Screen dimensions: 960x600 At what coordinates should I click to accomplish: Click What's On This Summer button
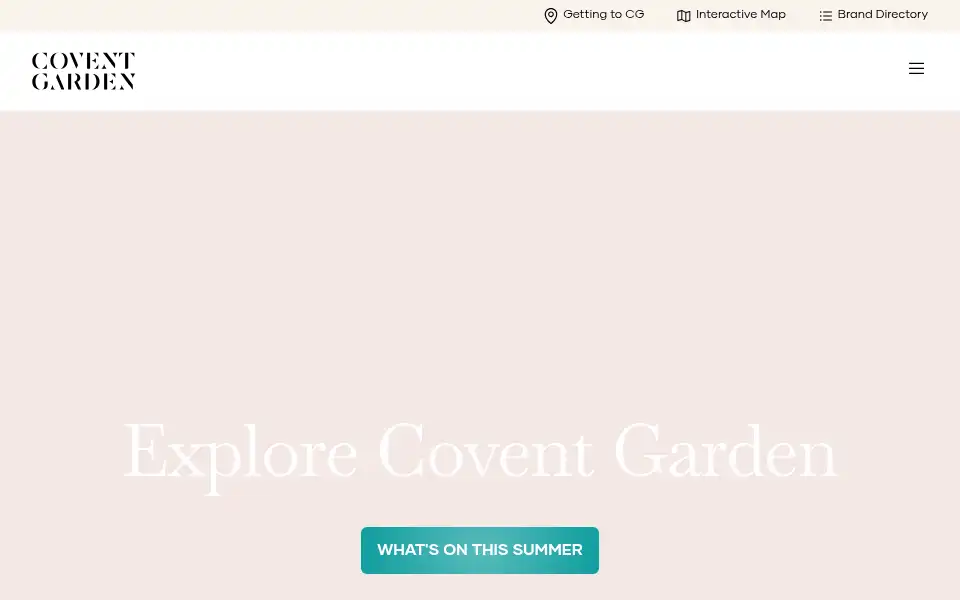(x=480, y=550)
